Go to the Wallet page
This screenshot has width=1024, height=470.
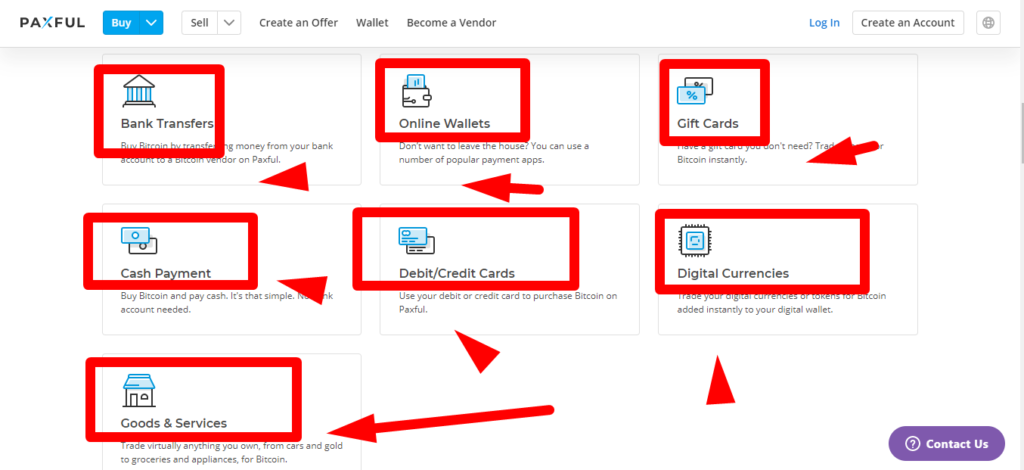372,23
